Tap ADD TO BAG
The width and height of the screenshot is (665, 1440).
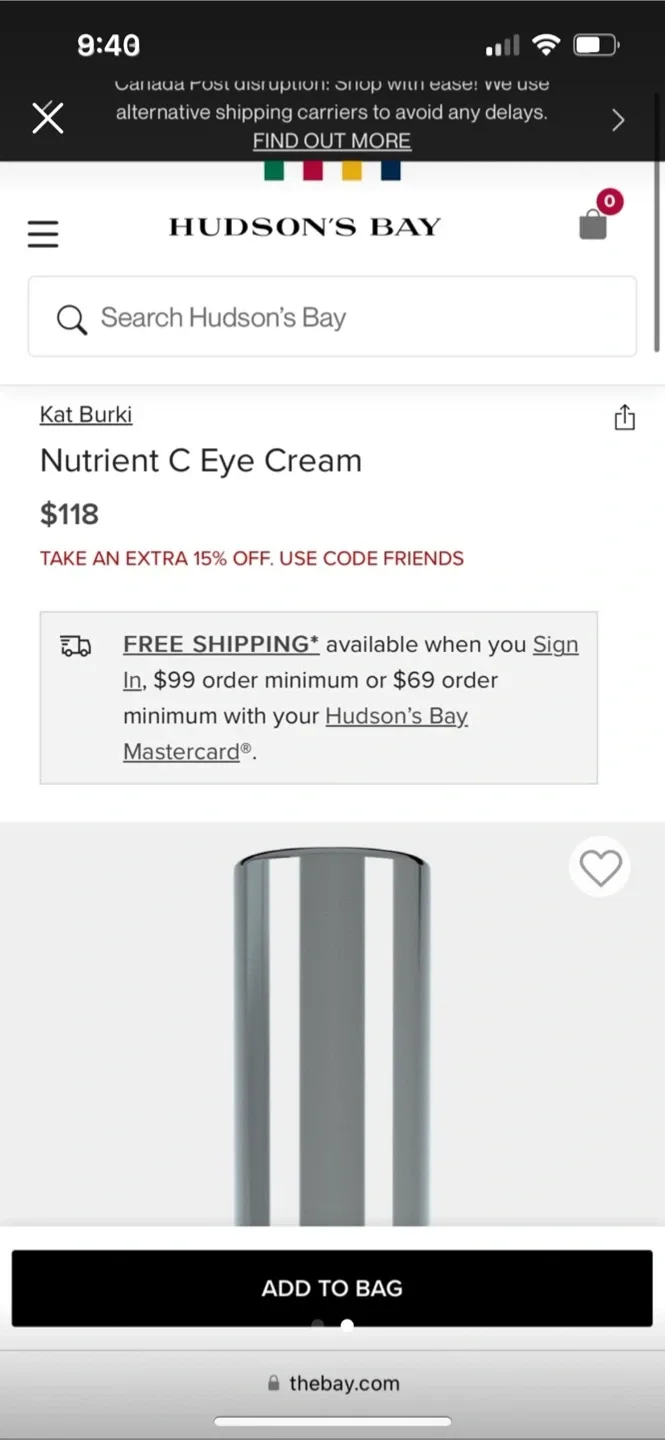click(x=332, y=1287)
